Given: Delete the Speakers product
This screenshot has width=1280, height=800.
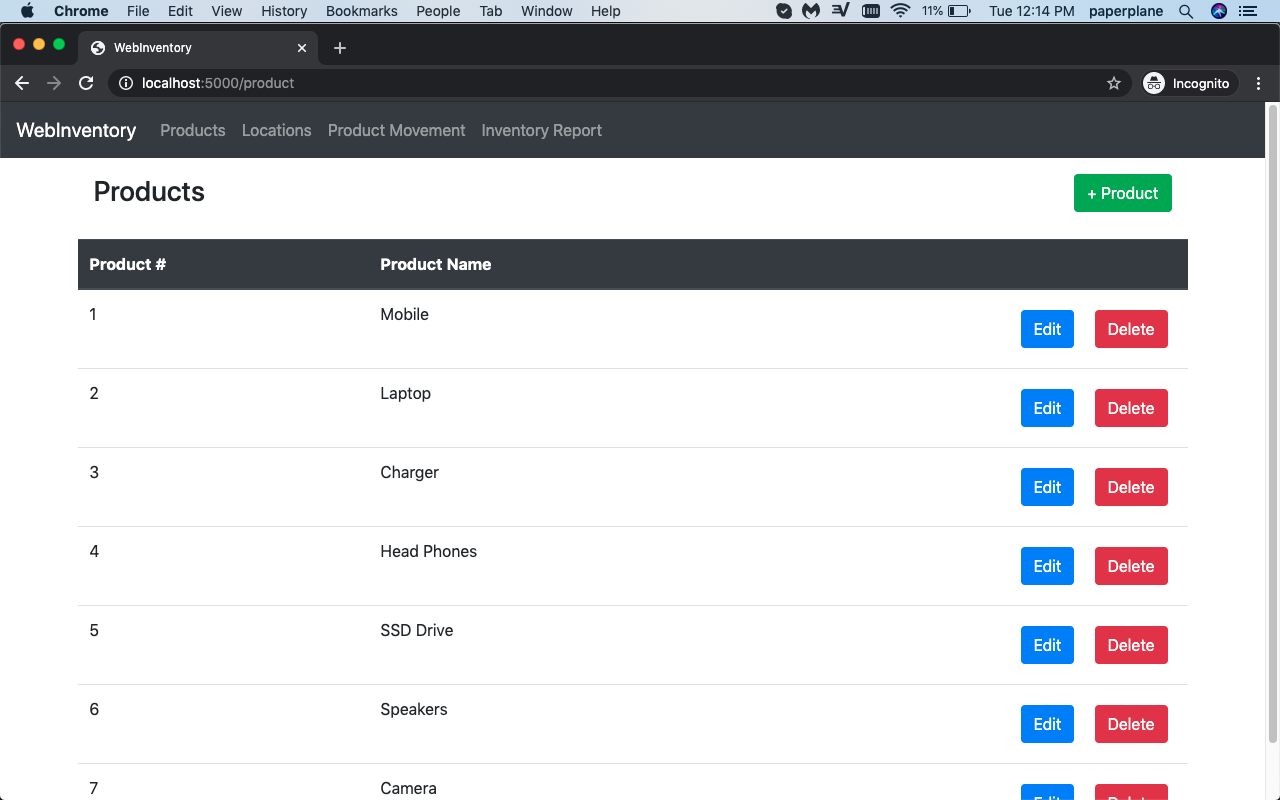Looking at the screenshot, I should [1131, 724].
